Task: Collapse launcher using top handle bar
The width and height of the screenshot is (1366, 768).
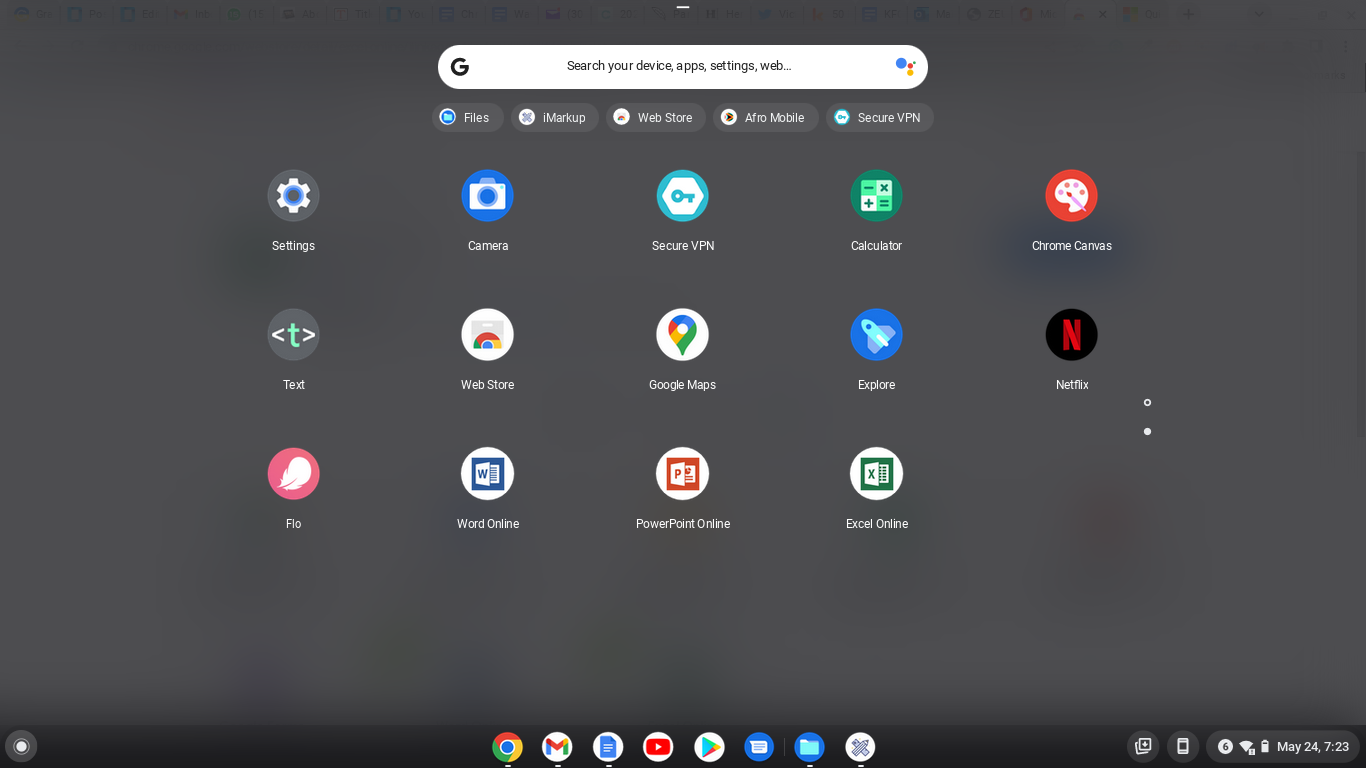Action: tap(683, 7)
